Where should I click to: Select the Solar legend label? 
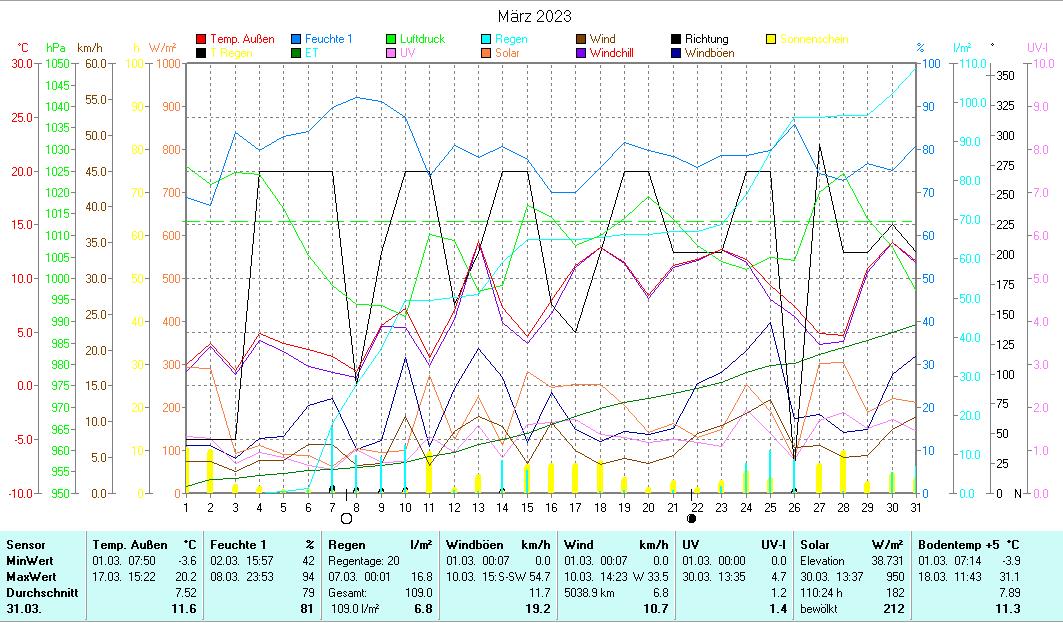507,53
